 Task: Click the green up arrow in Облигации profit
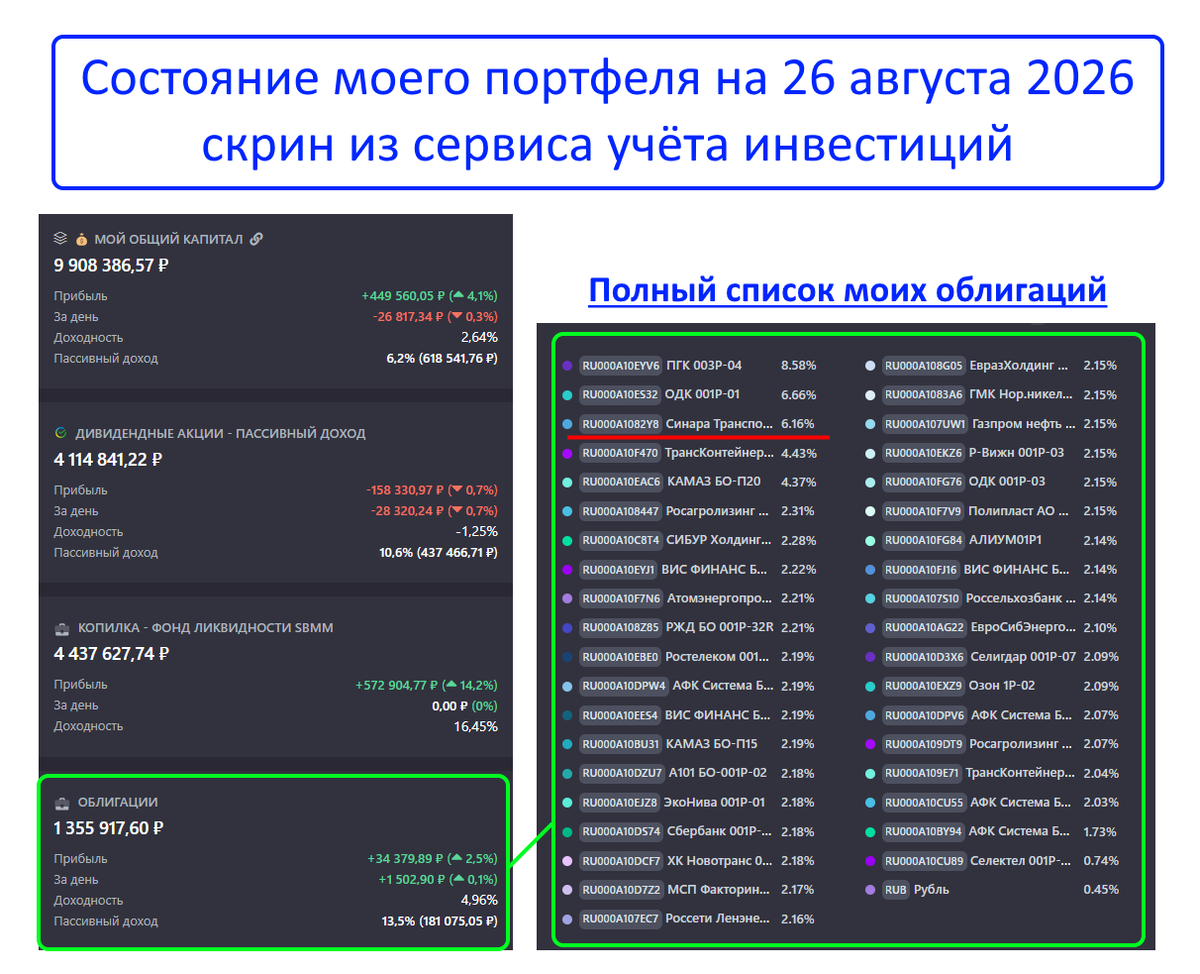pyautogui.click(x=455, y=858)
